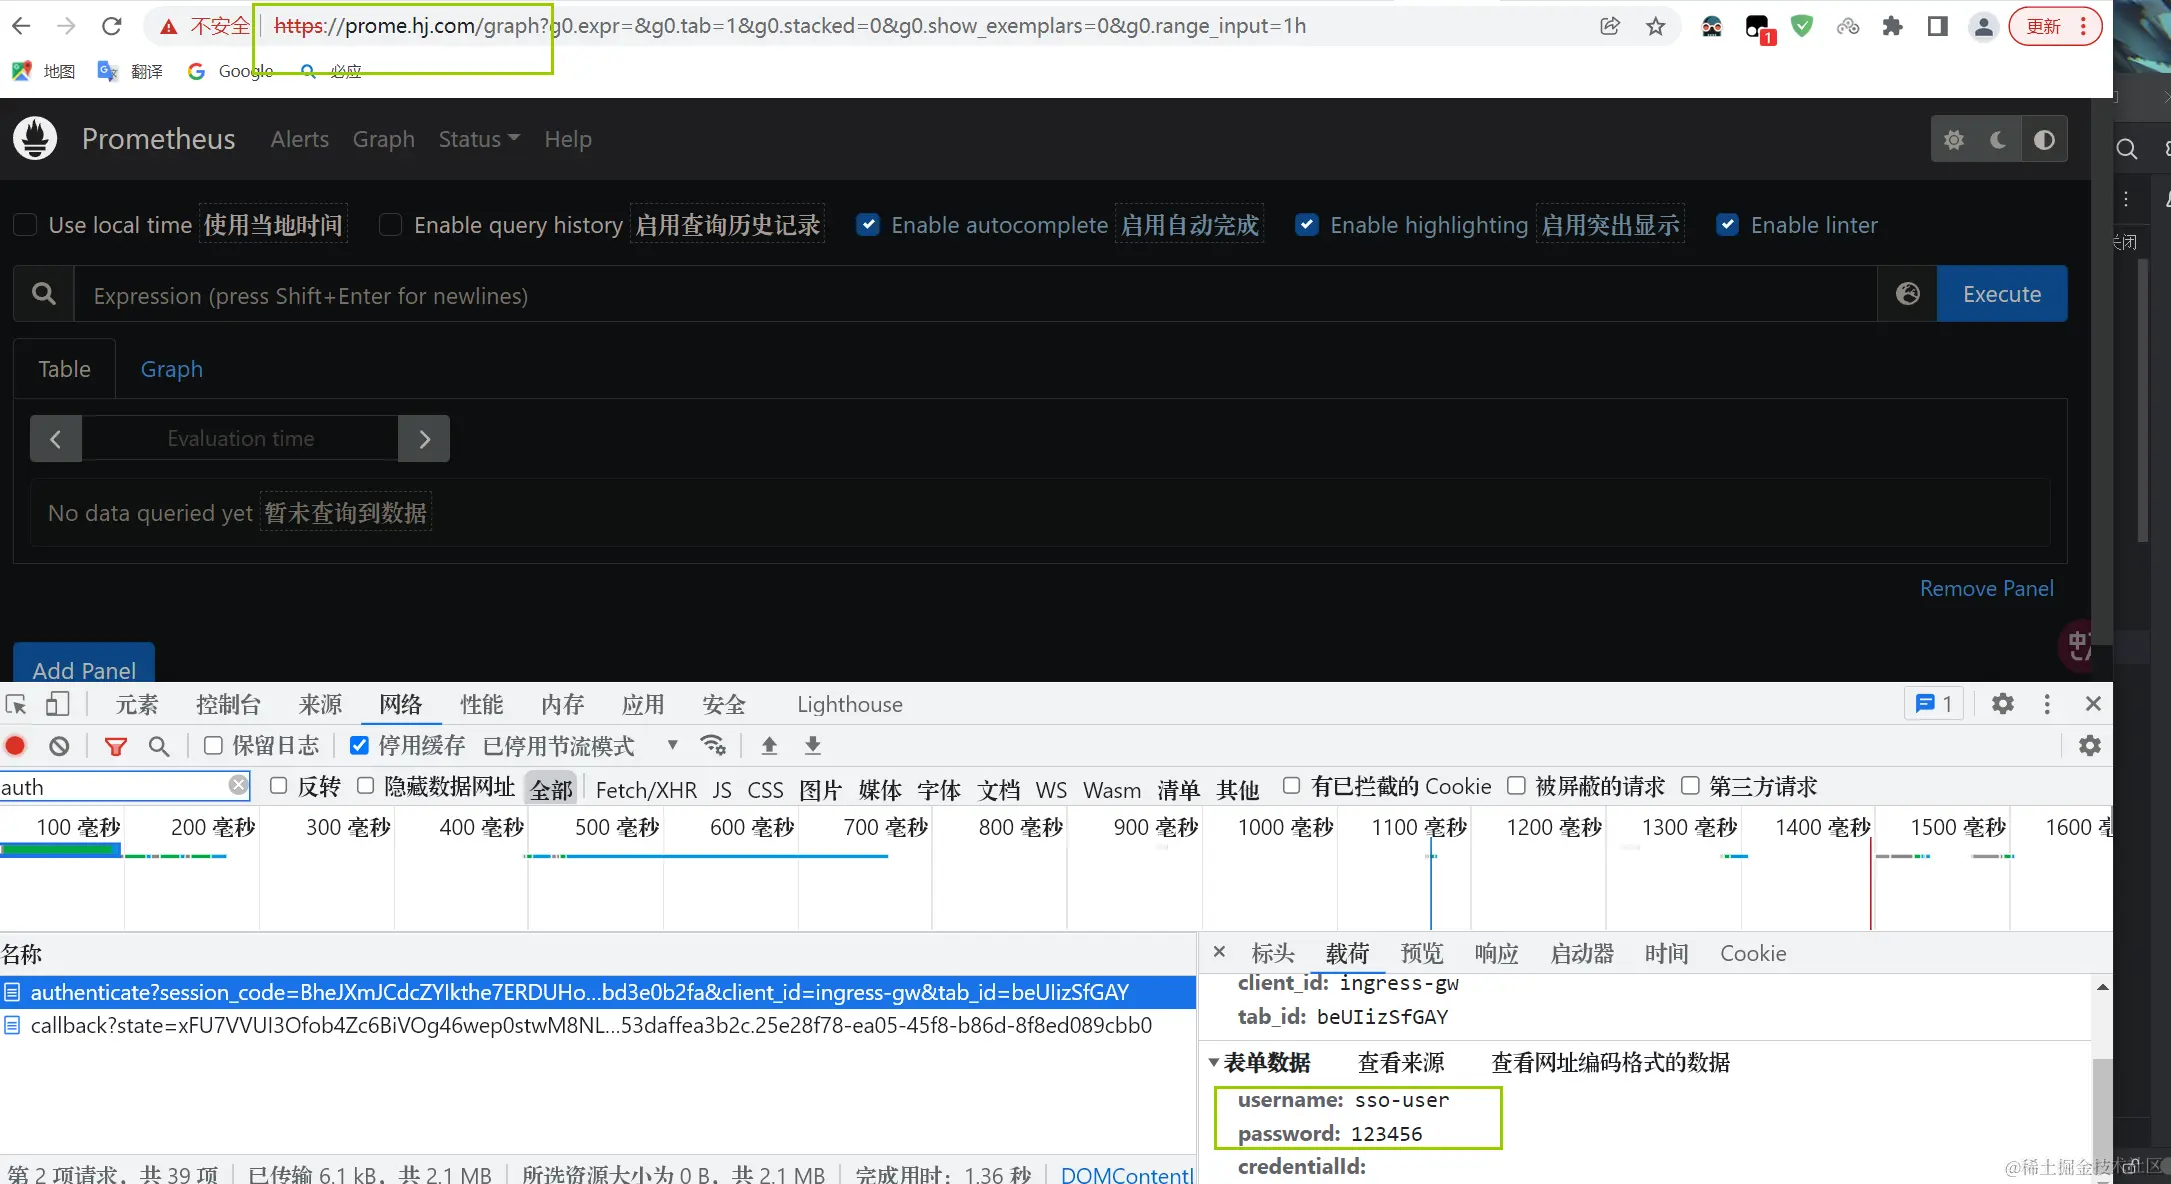
Task: Click the Execute button
Action: click(x=1999, y=293)
